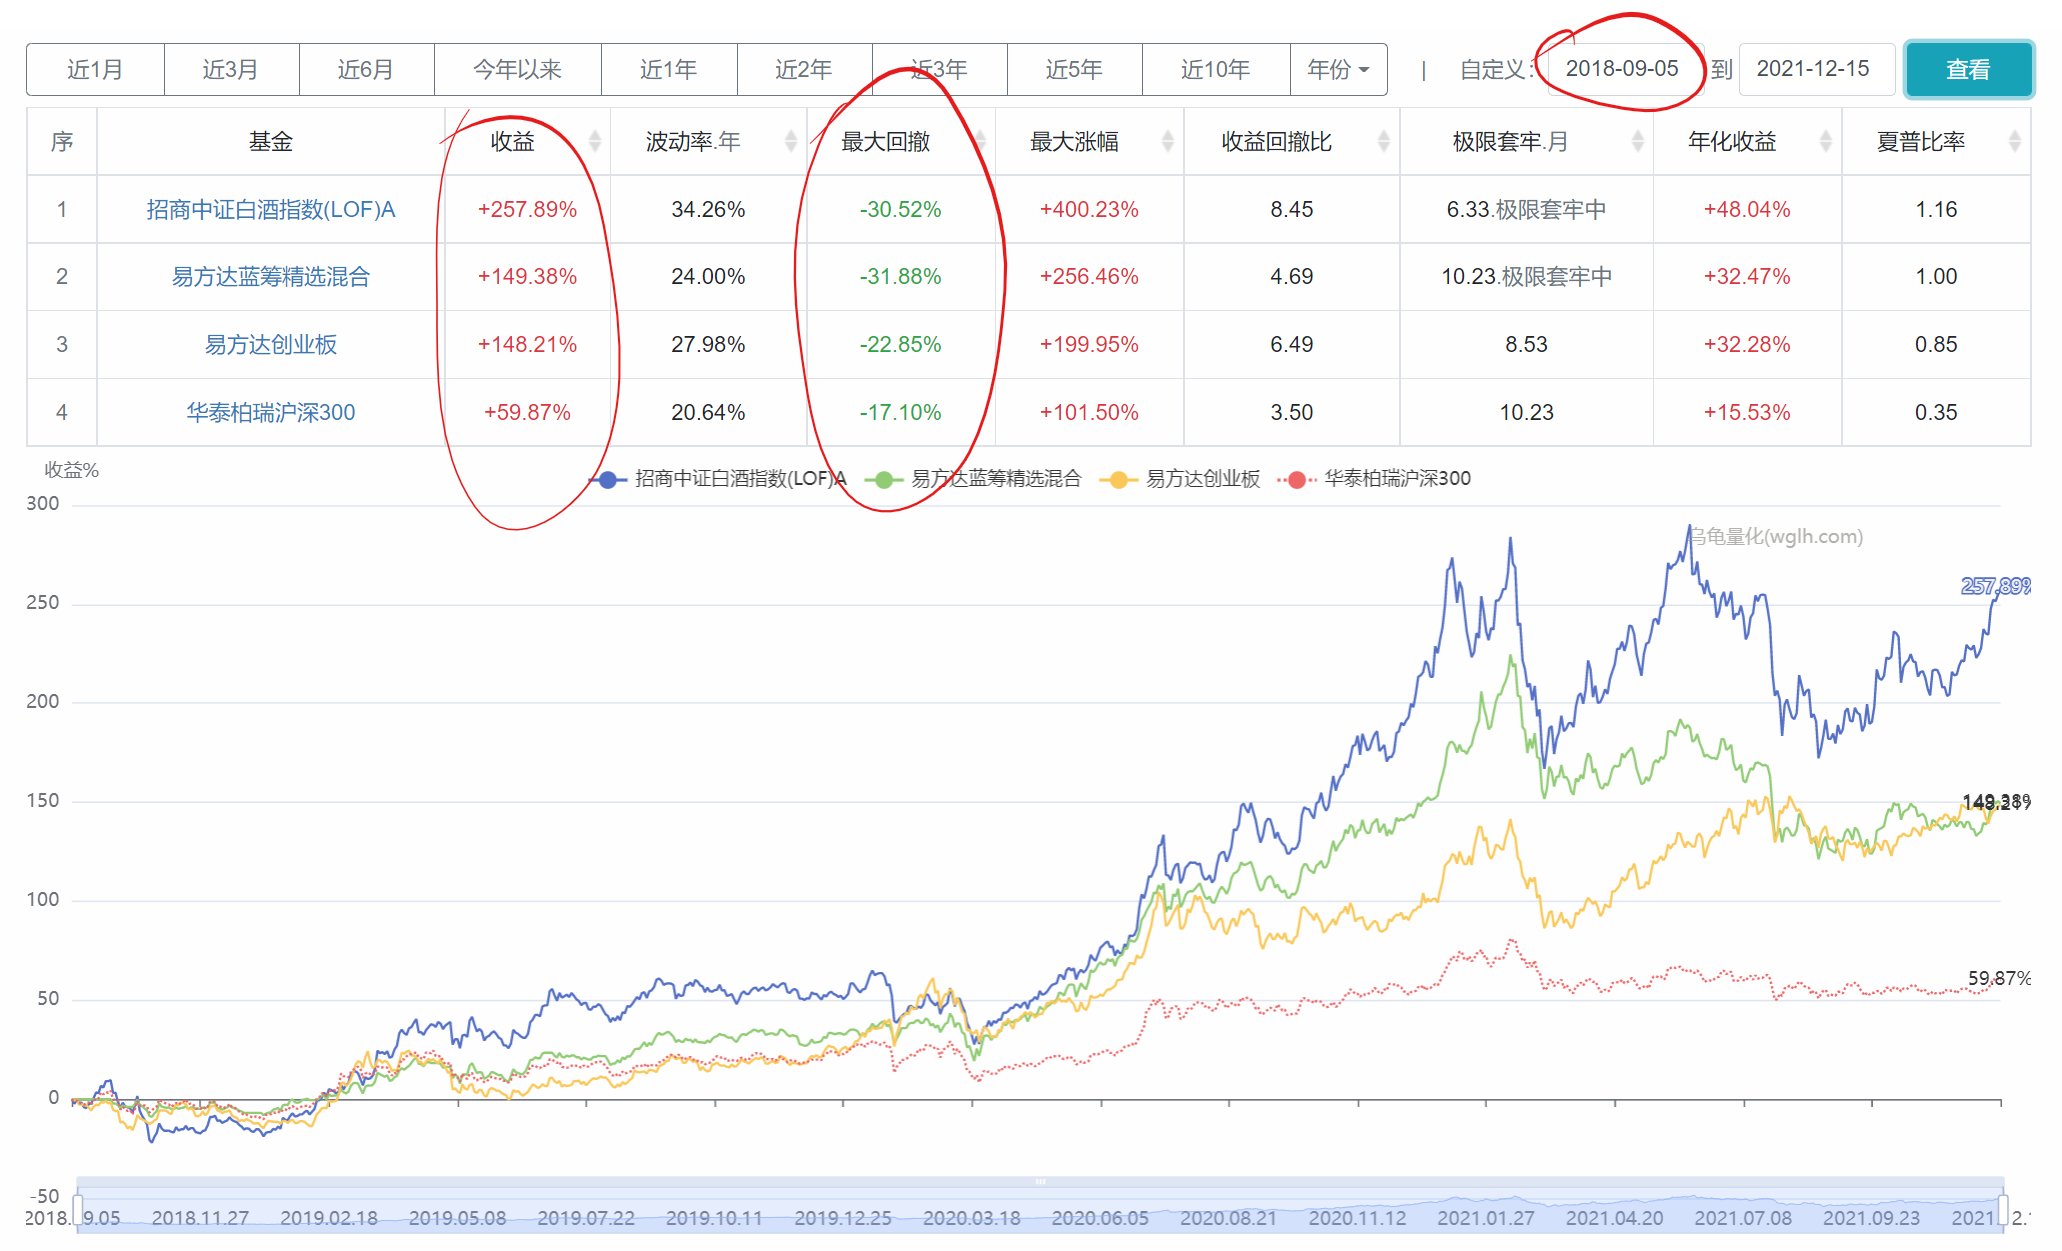
Task: Sort by 收益回撤比 column arrows
Action: (1384, 142)
